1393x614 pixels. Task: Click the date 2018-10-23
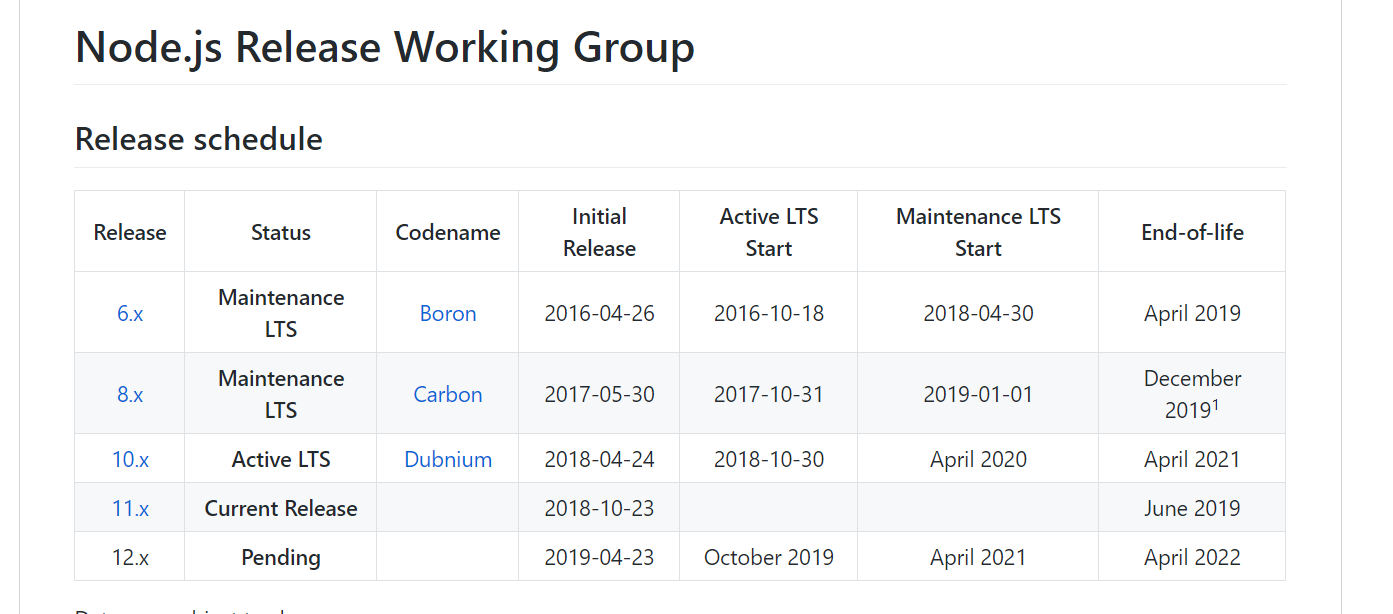(x=599, y=508)
